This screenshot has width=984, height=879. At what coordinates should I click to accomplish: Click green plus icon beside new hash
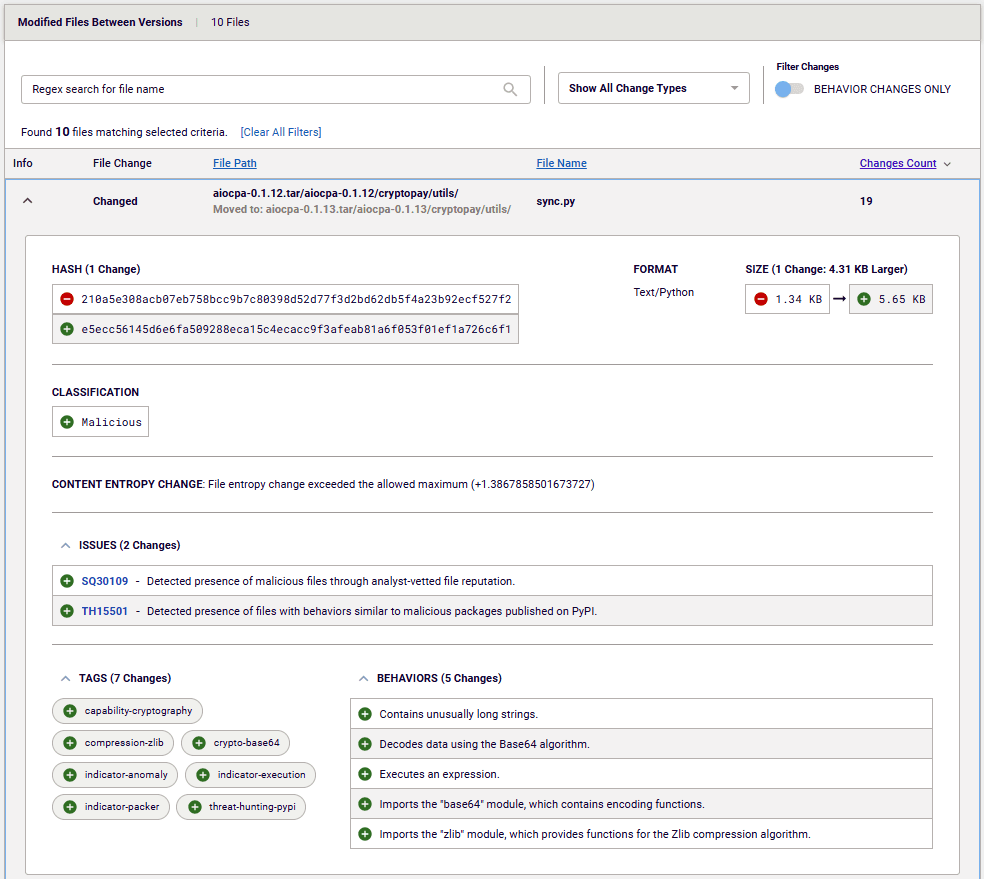[x=67, y=329]
